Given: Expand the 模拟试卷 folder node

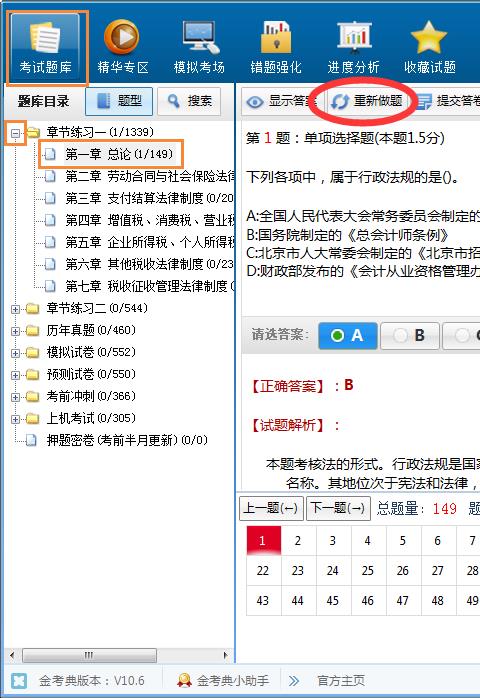Looking at the screenshot, I should (16, 353).
